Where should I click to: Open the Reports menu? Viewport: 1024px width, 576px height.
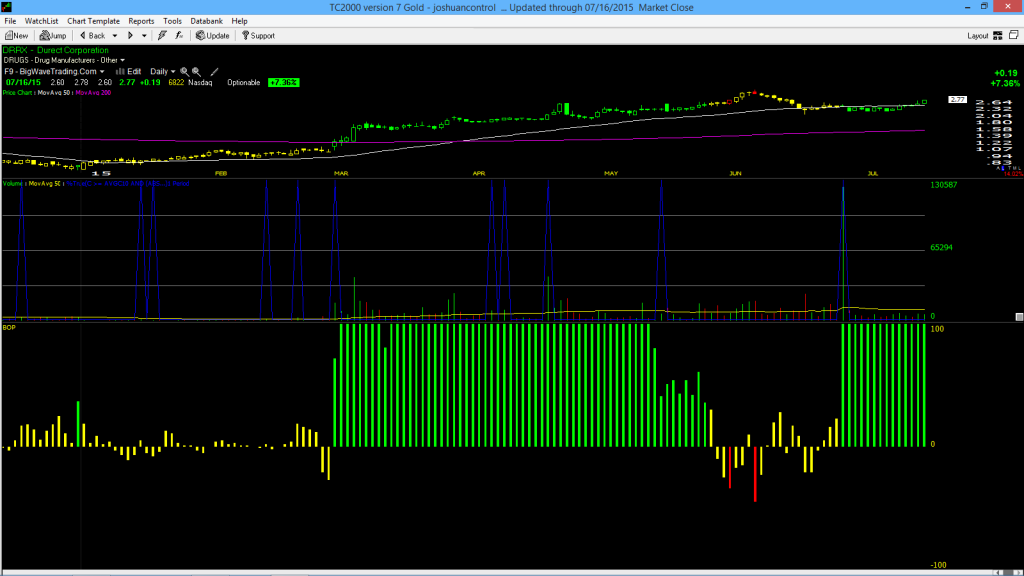click(141, 21)
